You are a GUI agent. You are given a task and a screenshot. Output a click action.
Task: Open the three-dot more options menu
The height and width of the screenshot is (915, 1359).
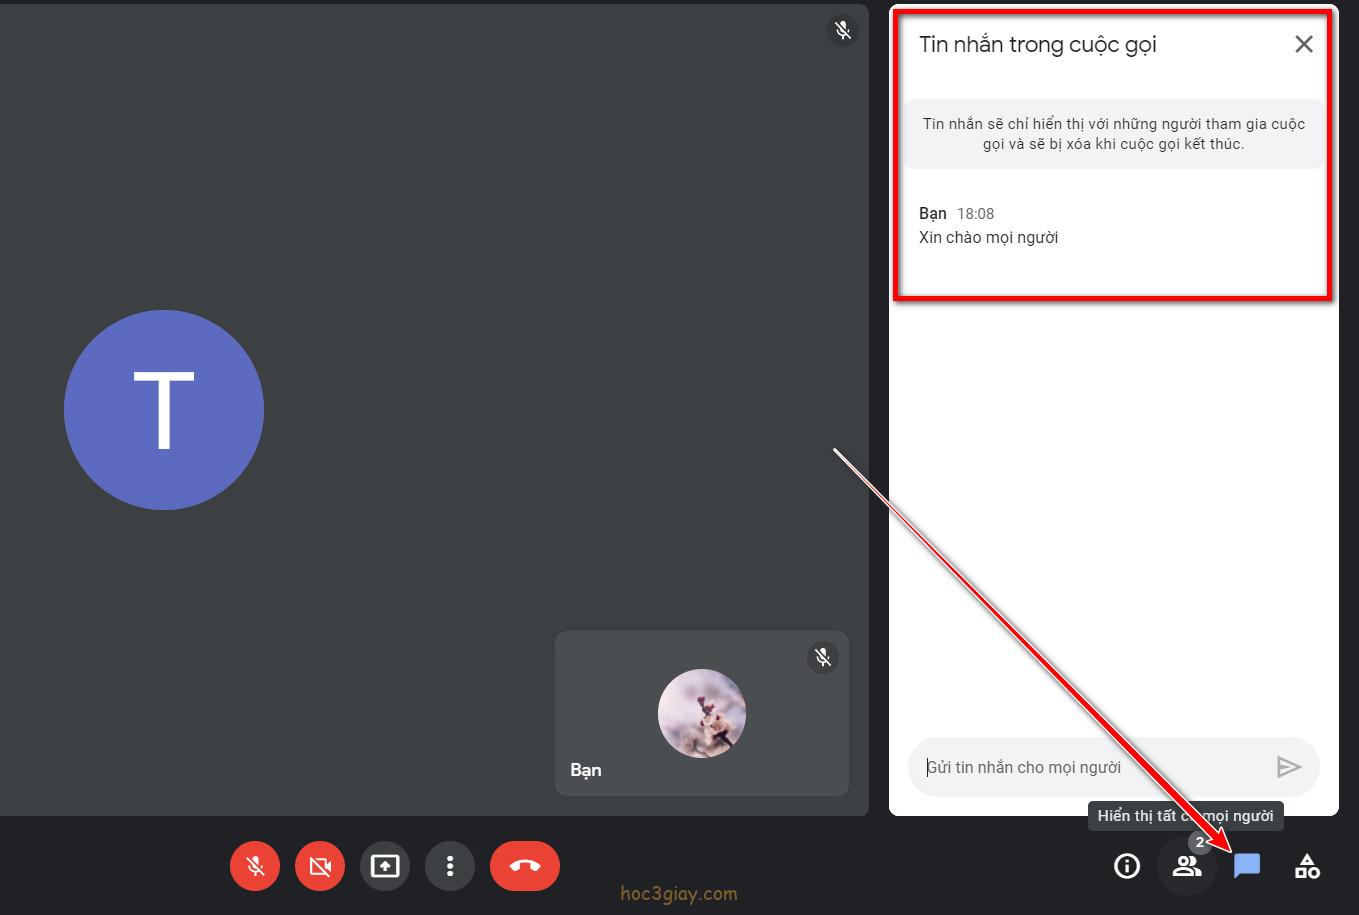pos(450,866)
